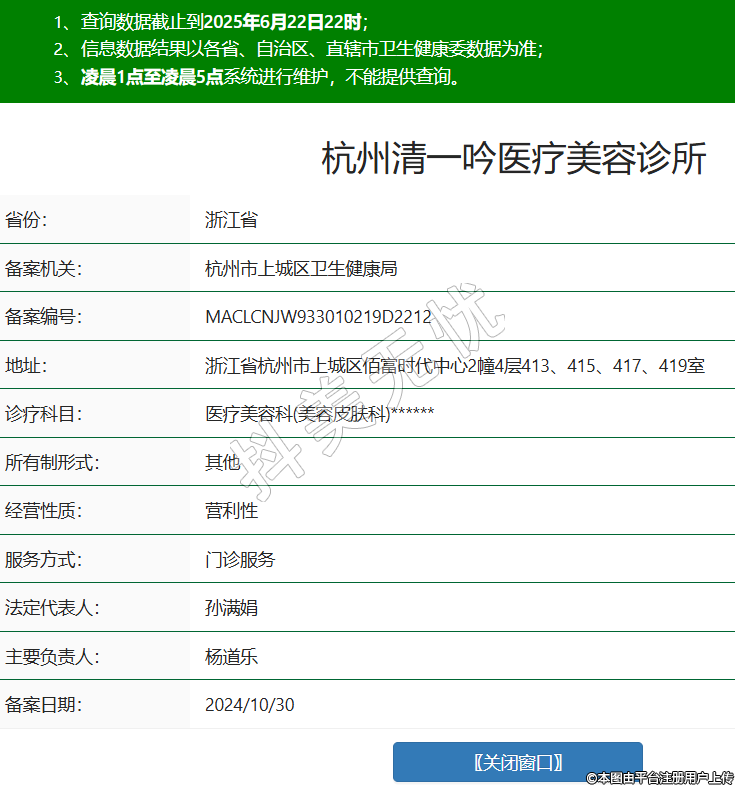Click the 法定代表人 row label

pos(52,608)
